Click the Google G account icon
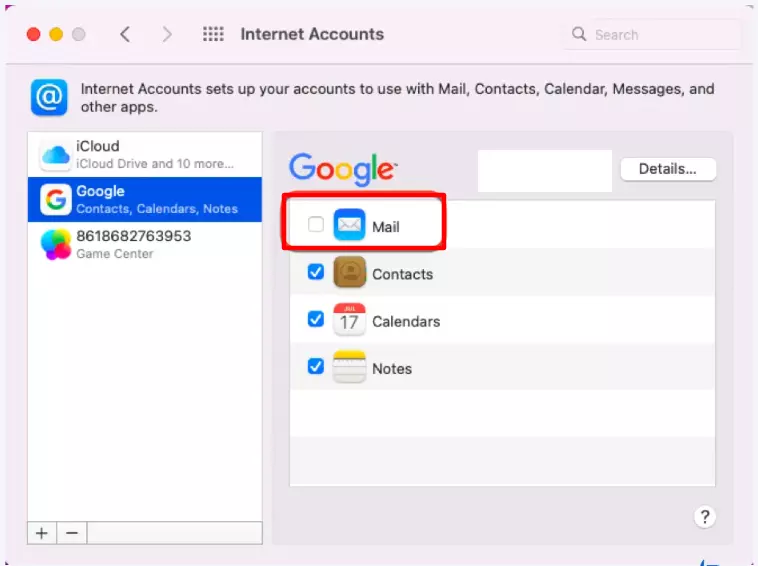 click(56, 199)
